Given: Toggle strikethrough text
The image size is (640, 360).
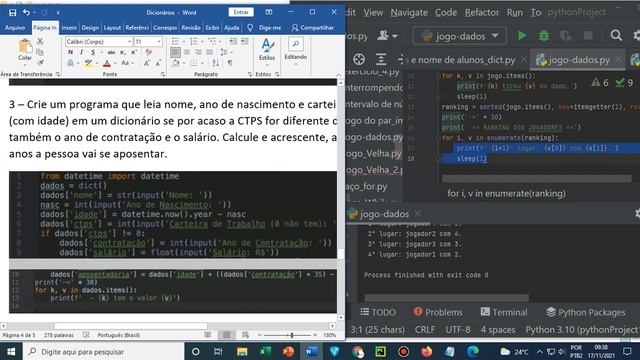Looking at the screenshot, I should [x=111, y=52].
